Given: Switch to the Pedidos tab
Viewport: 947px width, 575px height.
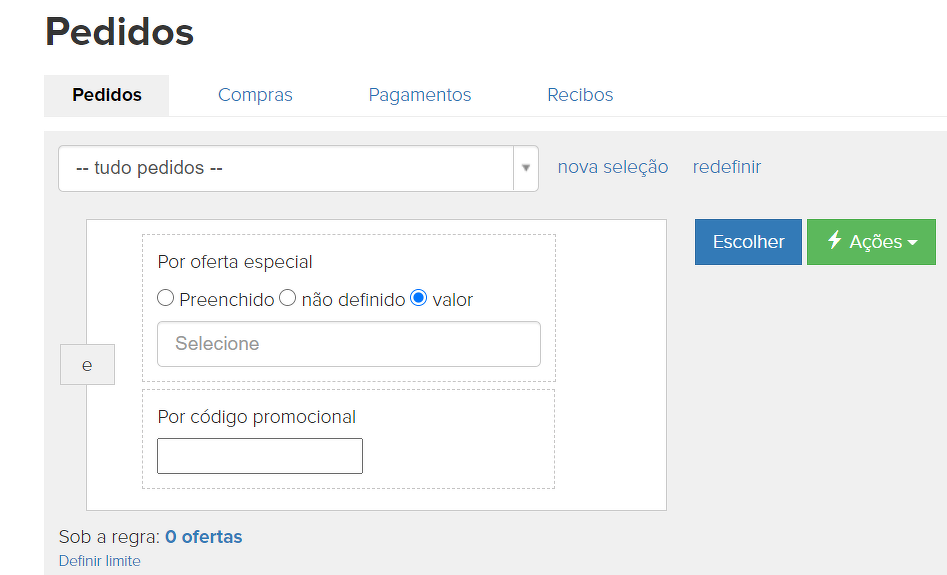Looking at the screenshot, I should [107, 95].
